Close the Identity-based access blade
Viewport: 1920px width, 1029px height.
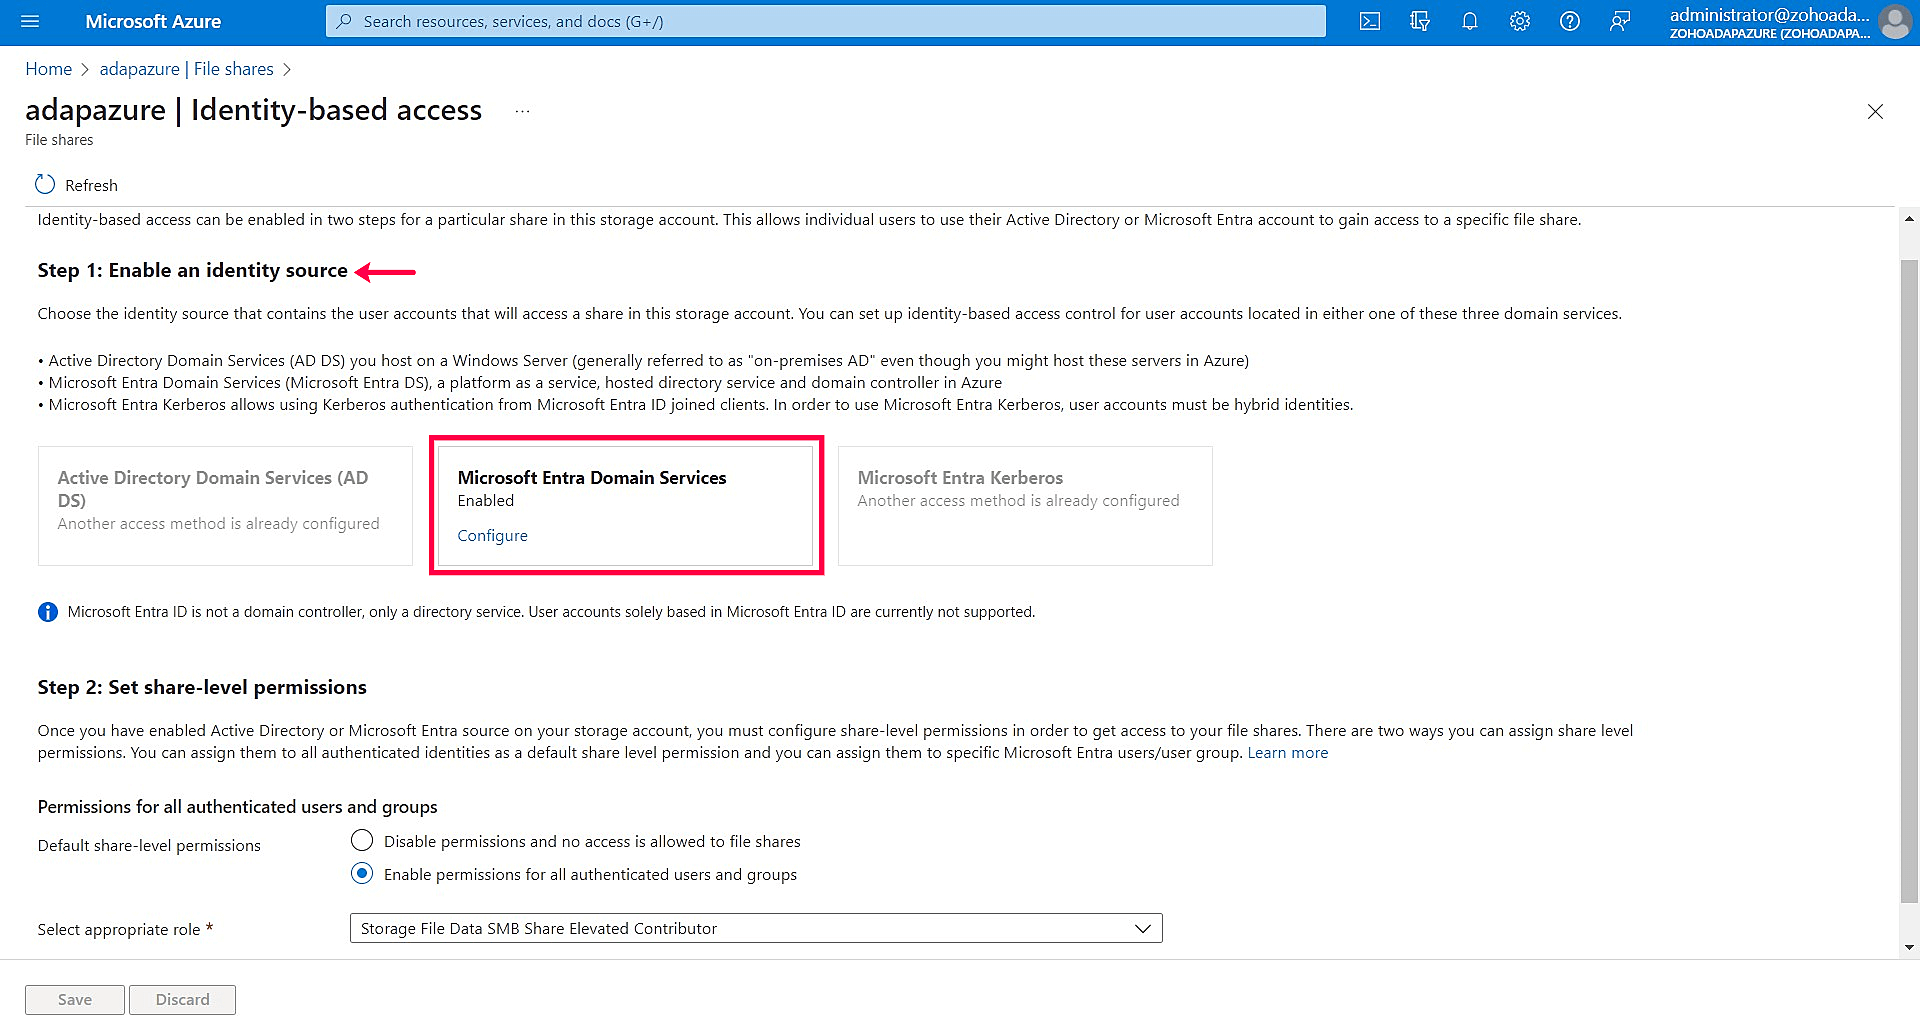1875,112
